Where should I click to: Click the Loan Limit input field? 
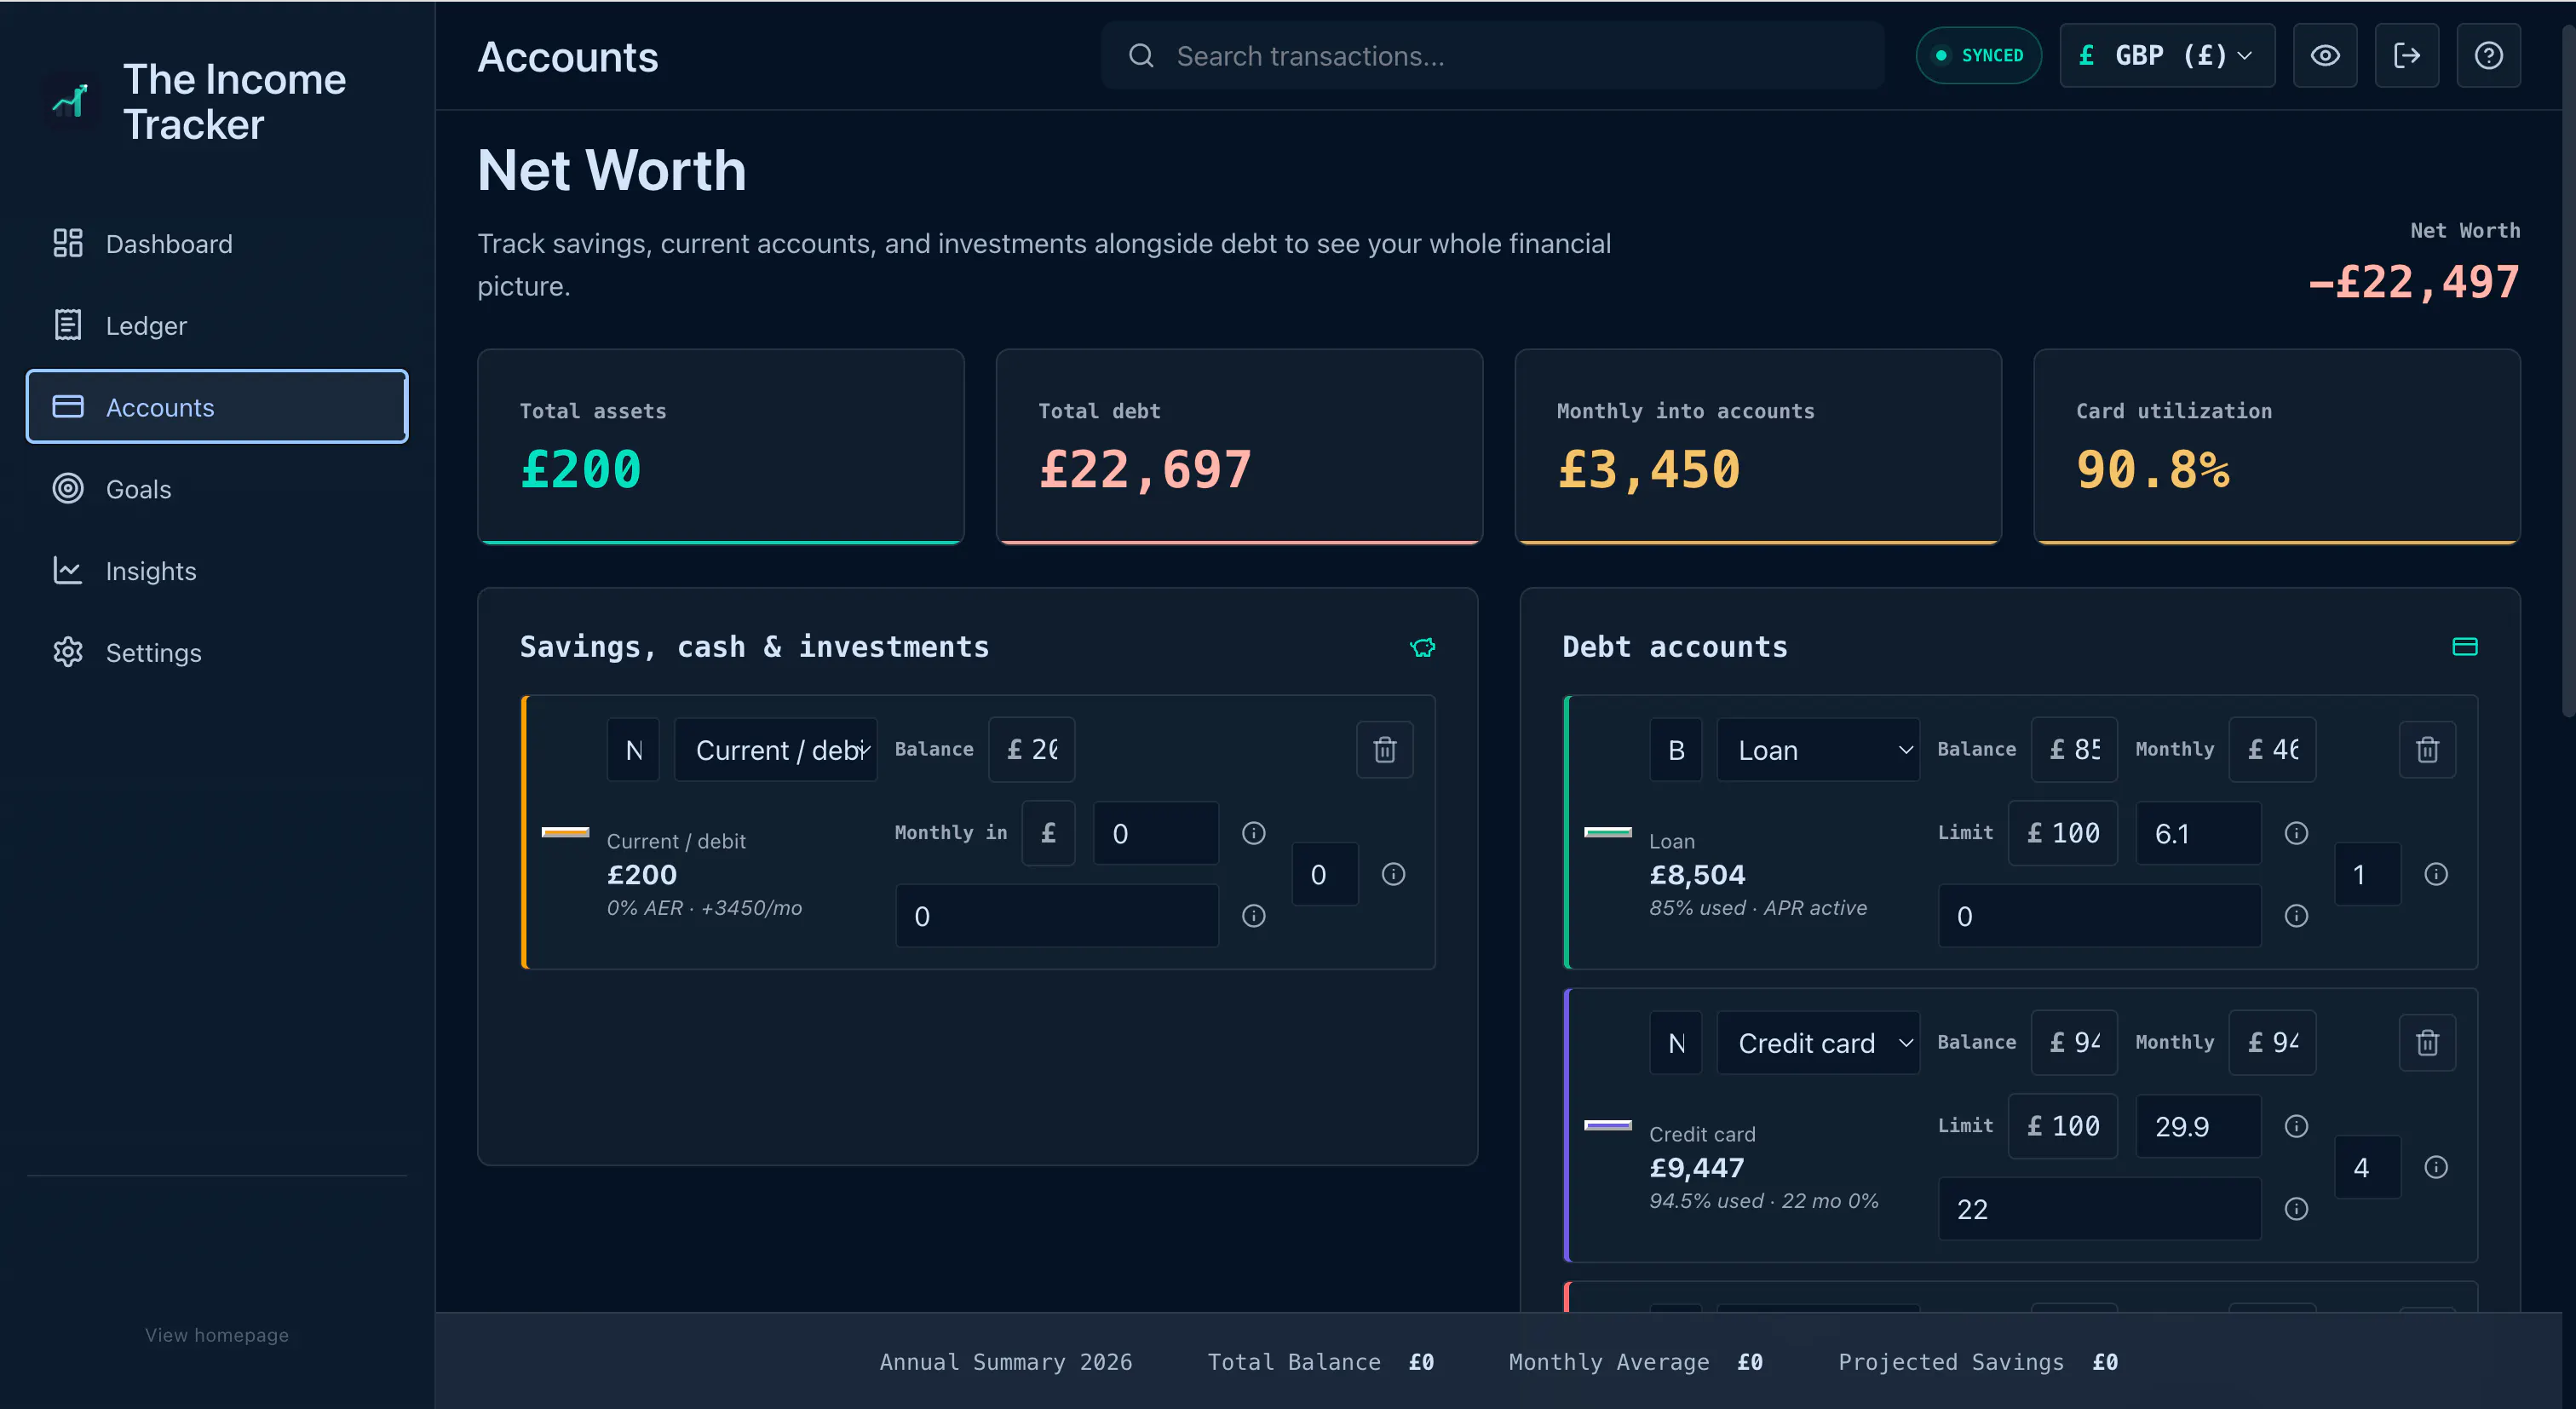pos(2063,833)
